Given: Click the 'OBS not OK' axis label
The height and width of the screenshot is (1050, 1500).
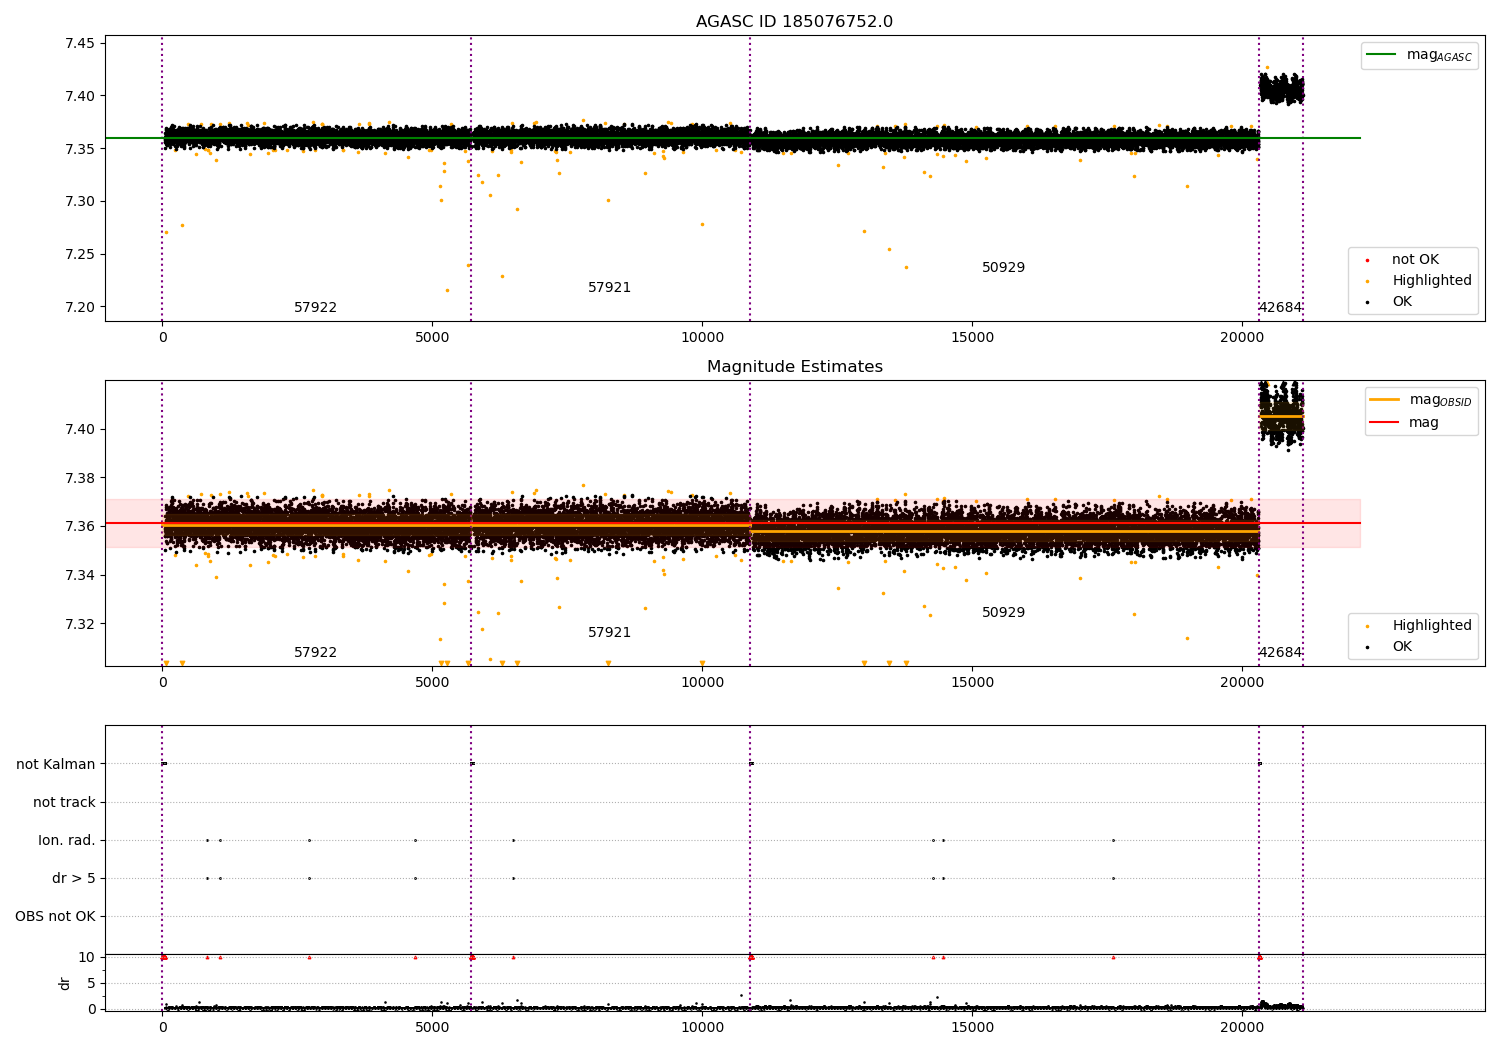Looking at the screenshot, I should tap(56, 916).
